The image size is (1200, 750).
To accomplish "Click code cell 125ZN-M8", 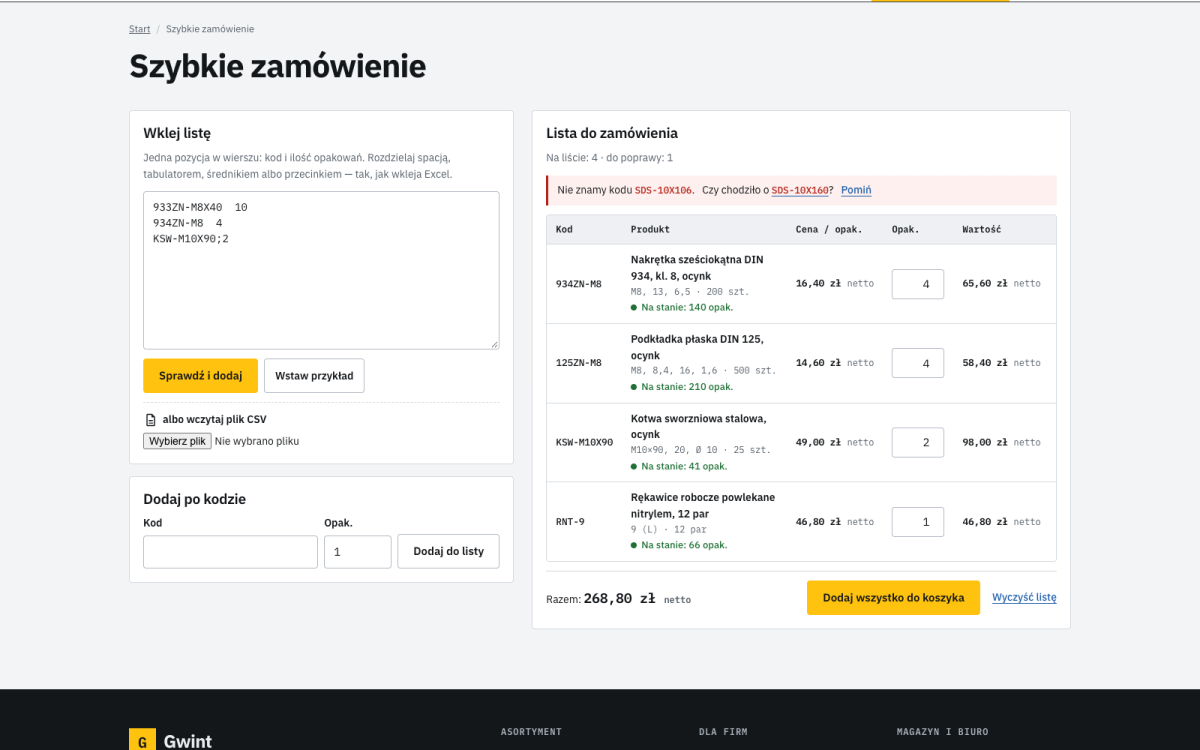I will pyautogui.click(x=579, y=363).
